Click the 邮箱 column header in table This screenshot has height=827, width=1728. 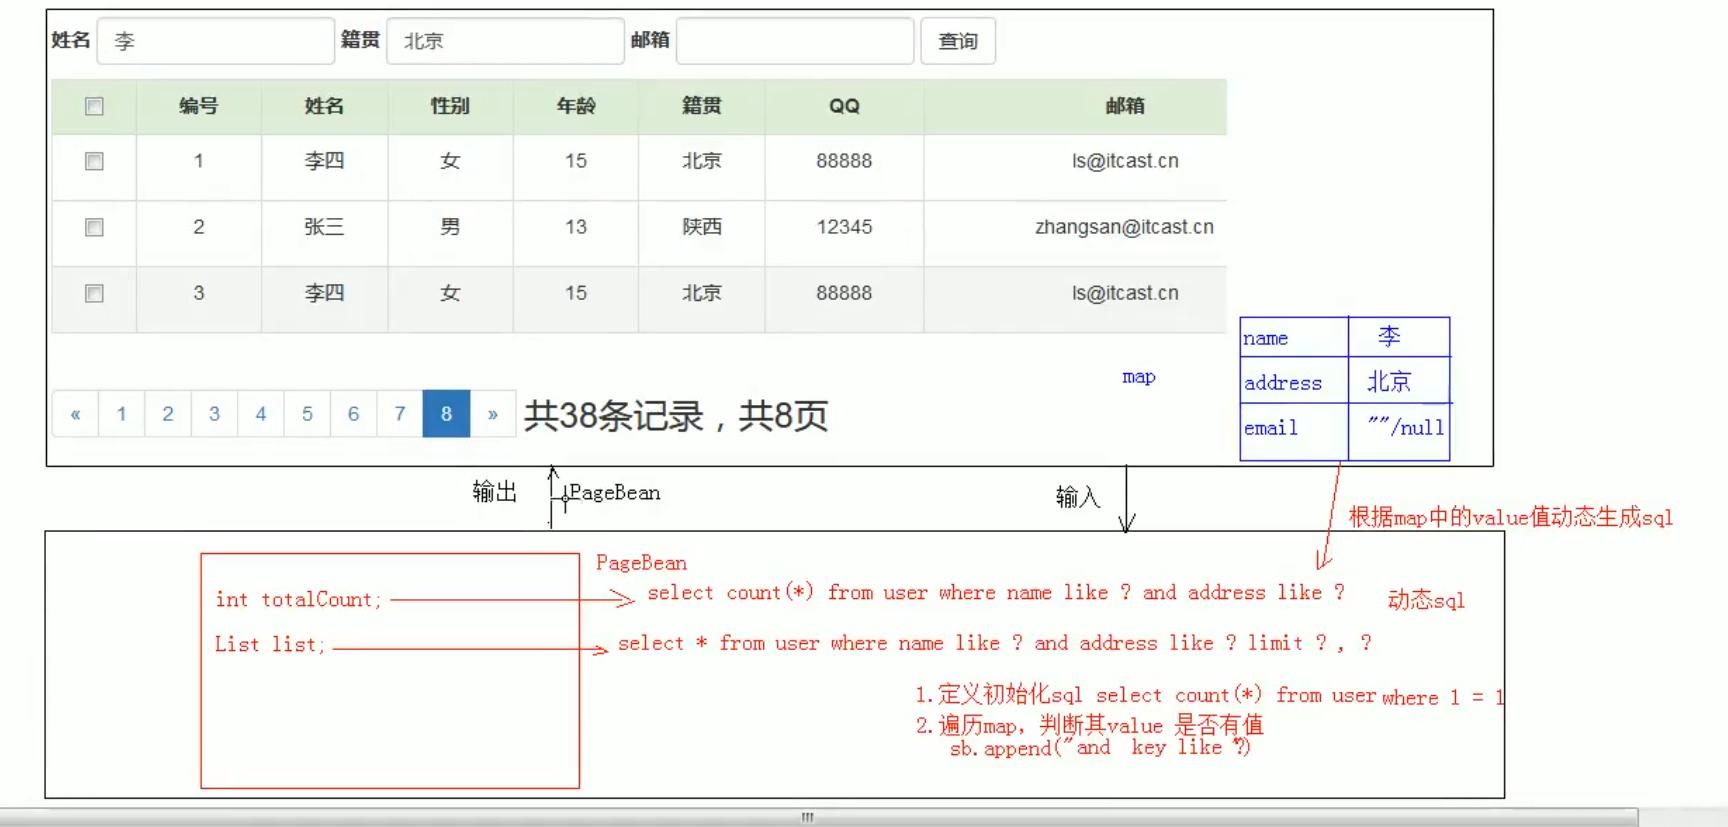click(1125, 106)
